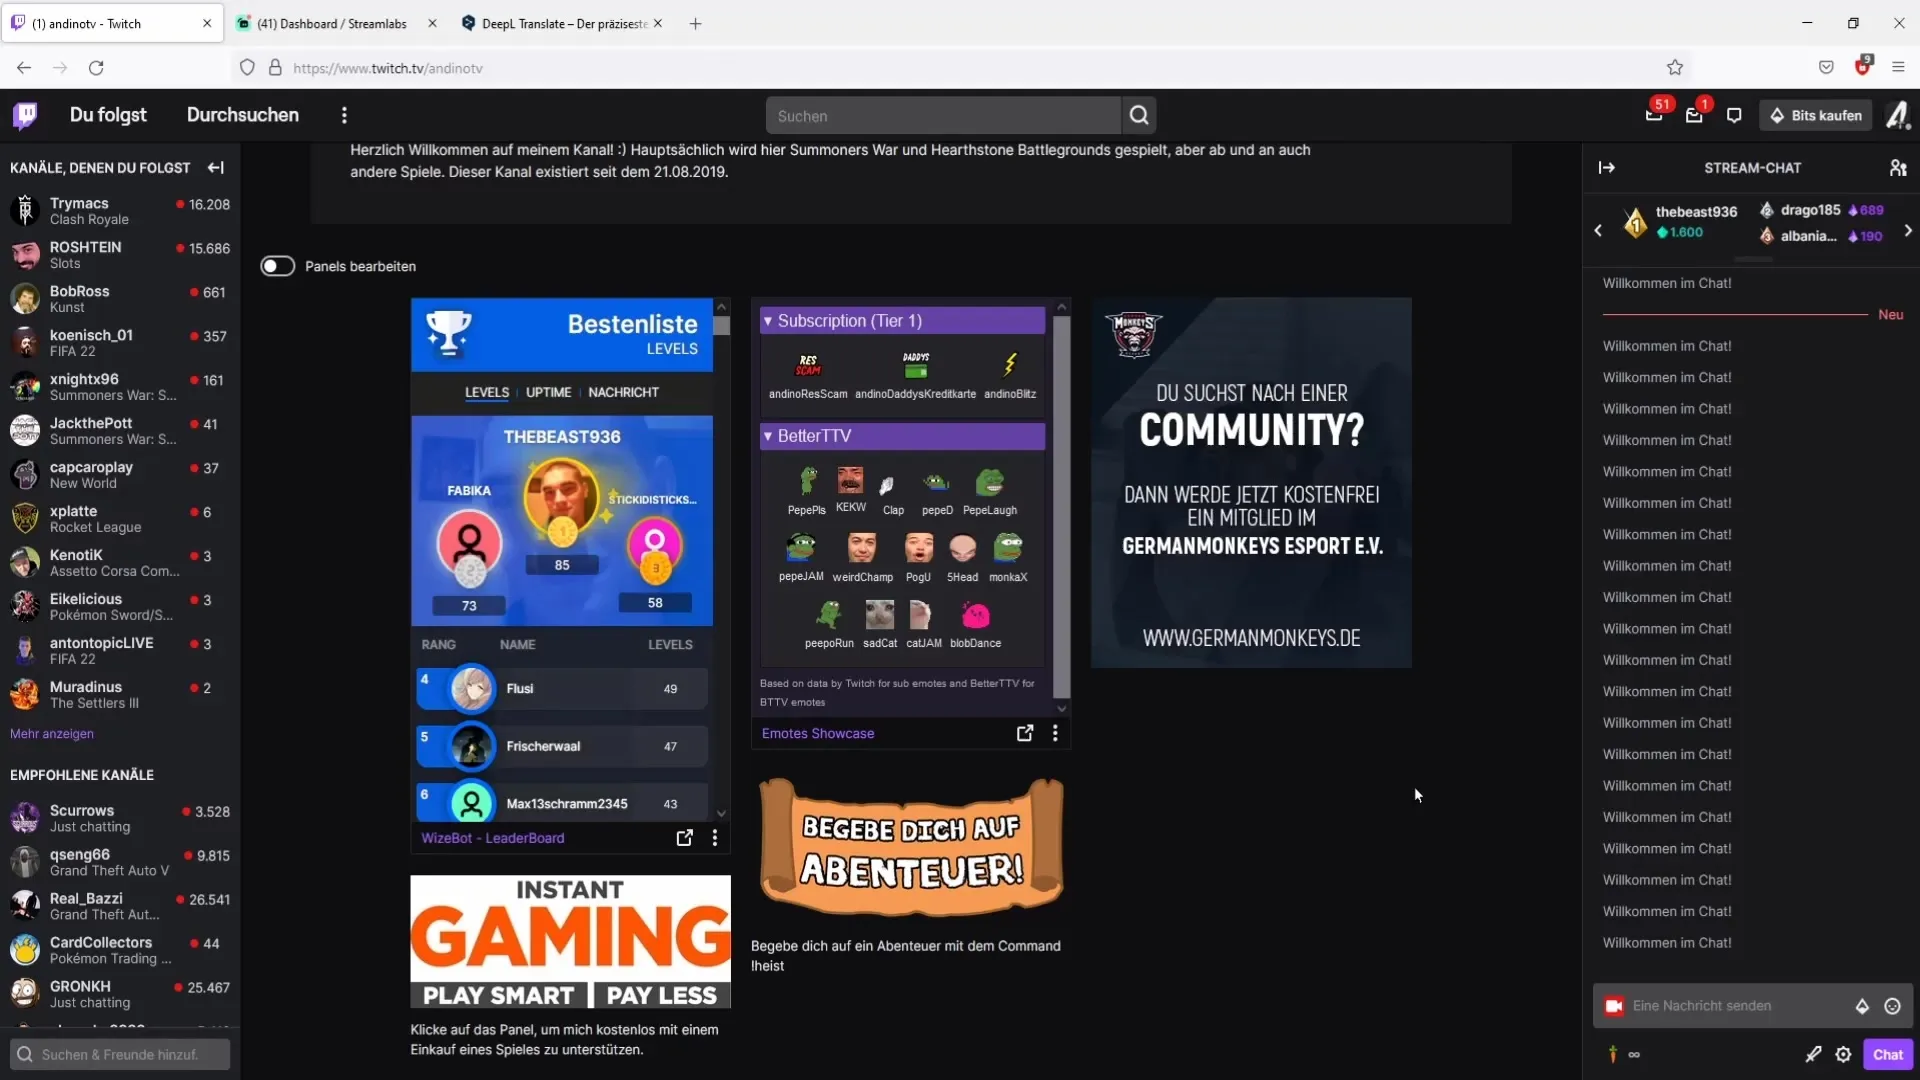Image resolution: width=1920 pixels, height=1080 pixels.
Task: Click the Bits kaufen button
Action: point(1816,115)
